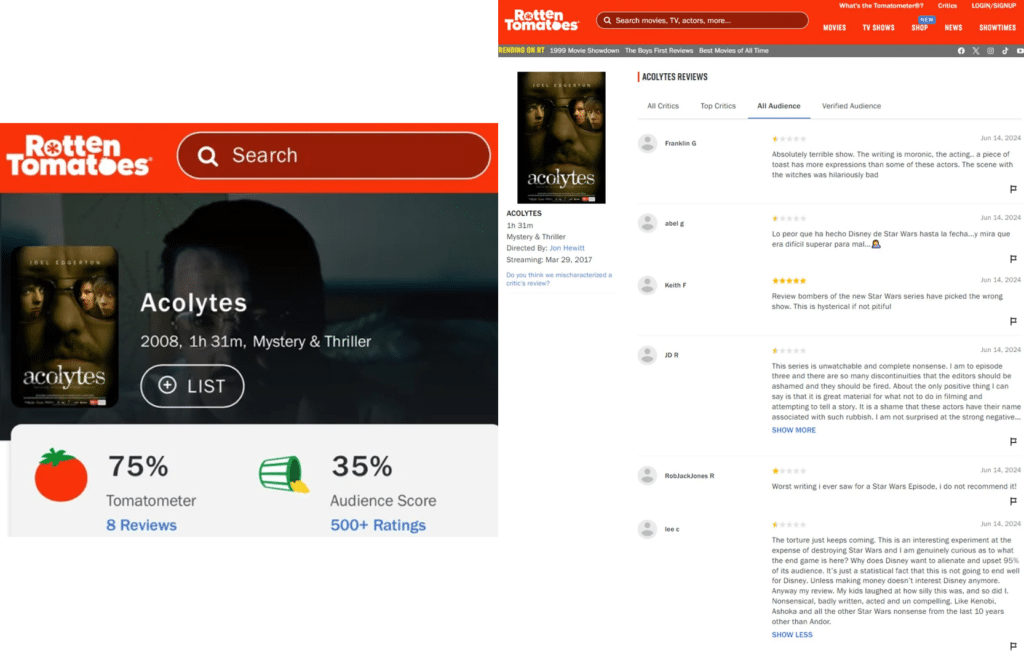The width and height of the screenshot is (1024, 660).
Task: Click the Rotten Tomatoes logo in right page header
Action: [x=541, y=20]
